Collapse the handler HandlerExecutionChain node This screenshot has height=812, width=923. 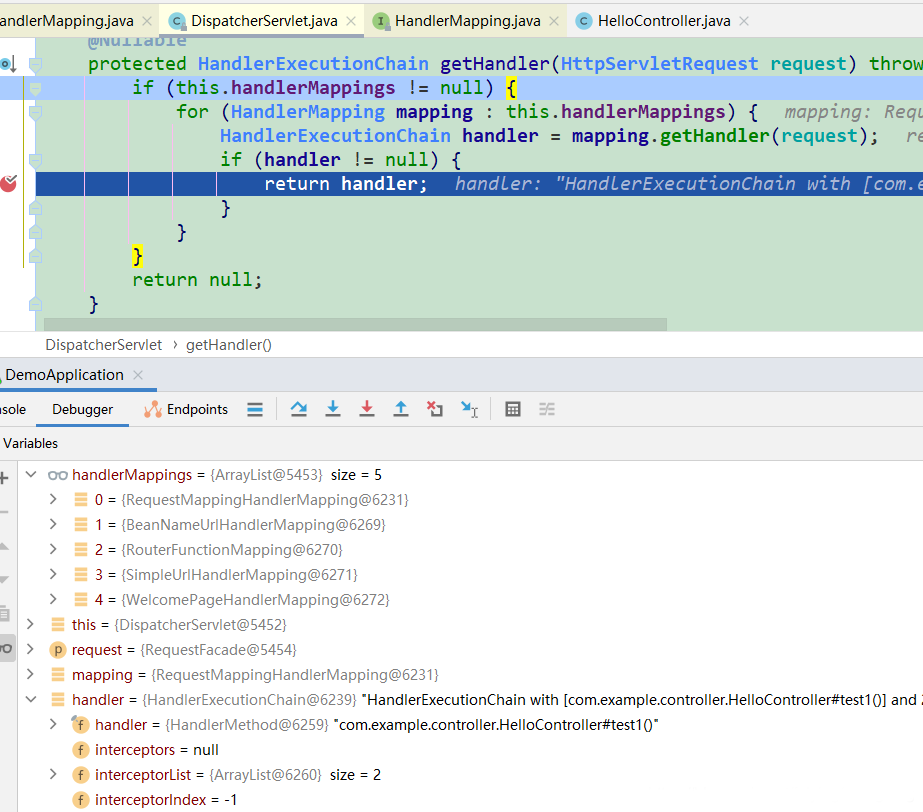[31, 700]
